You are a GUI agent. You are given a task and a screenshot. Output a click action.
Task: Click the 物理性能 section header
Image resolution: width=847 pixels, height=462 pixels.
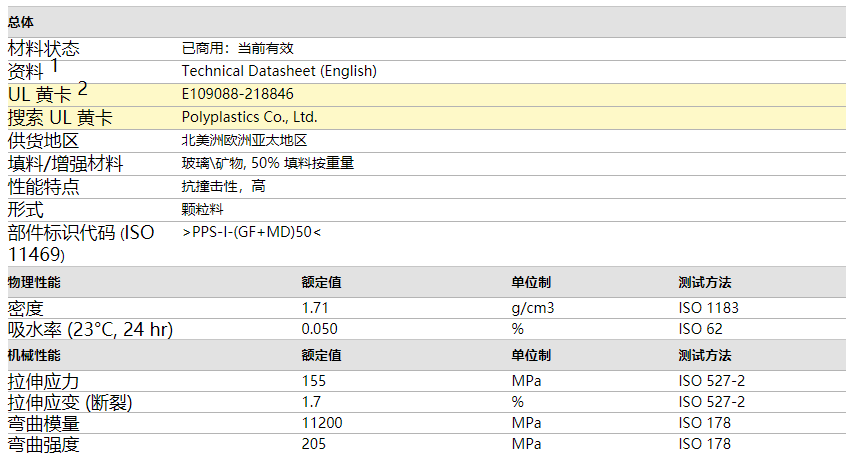click(34, 283)
